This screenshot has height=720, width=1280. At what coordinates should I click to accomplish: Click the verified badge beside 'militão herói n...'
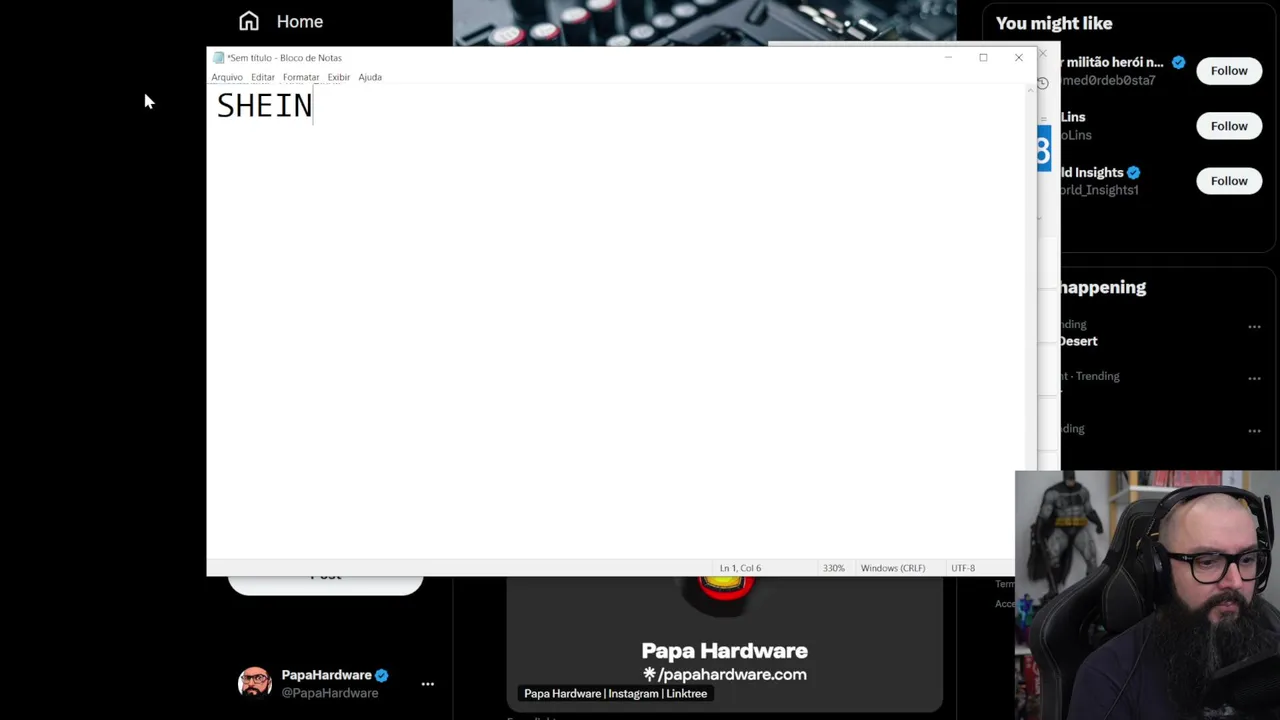(1178, 62)
